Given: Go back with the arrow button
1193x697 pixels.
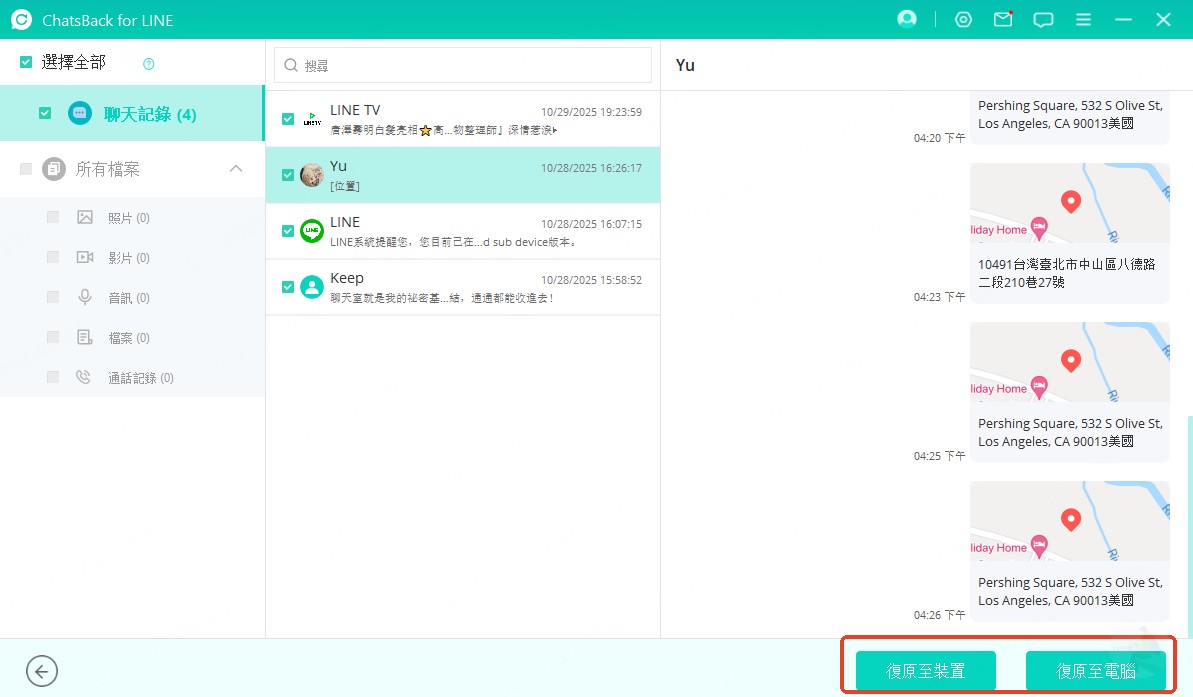Looking at the screenshot, I should (42, 671).
